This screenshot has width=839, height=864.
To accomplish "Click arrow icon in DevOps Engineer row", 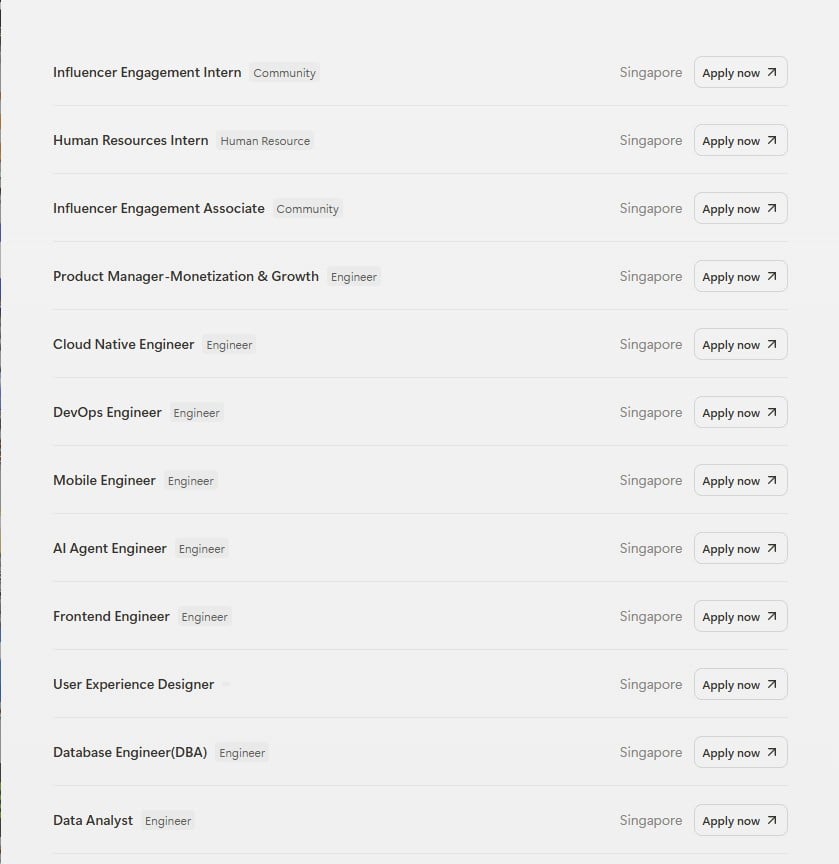I will coord(772,412).
